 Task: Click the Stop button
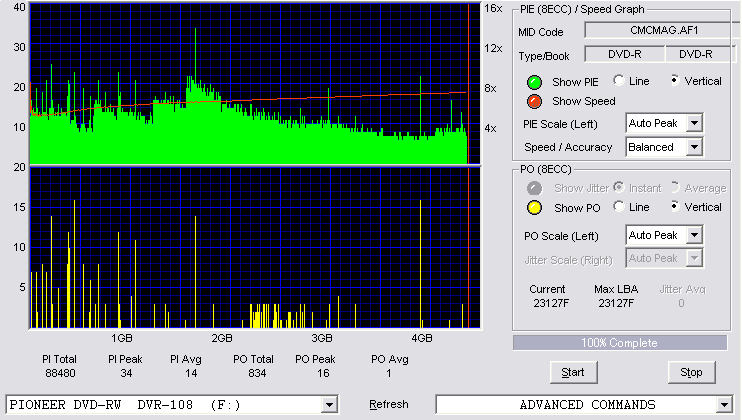(691, 373)
